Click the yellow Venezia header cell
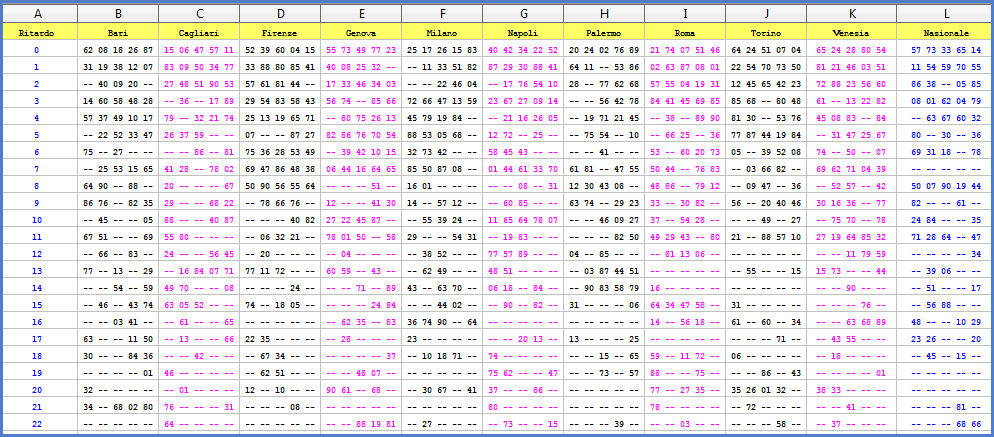994x437 pixels. pyautogui.click(x=851, y=32)
